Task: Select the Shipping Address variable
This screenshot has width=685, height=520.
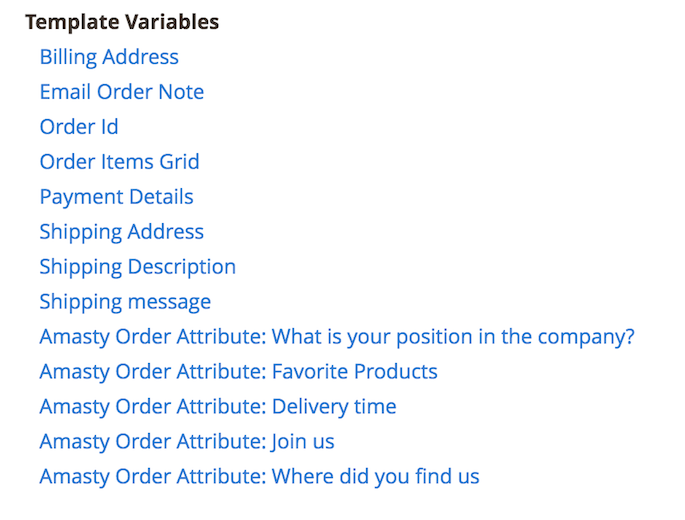Action: pos(121,232)
